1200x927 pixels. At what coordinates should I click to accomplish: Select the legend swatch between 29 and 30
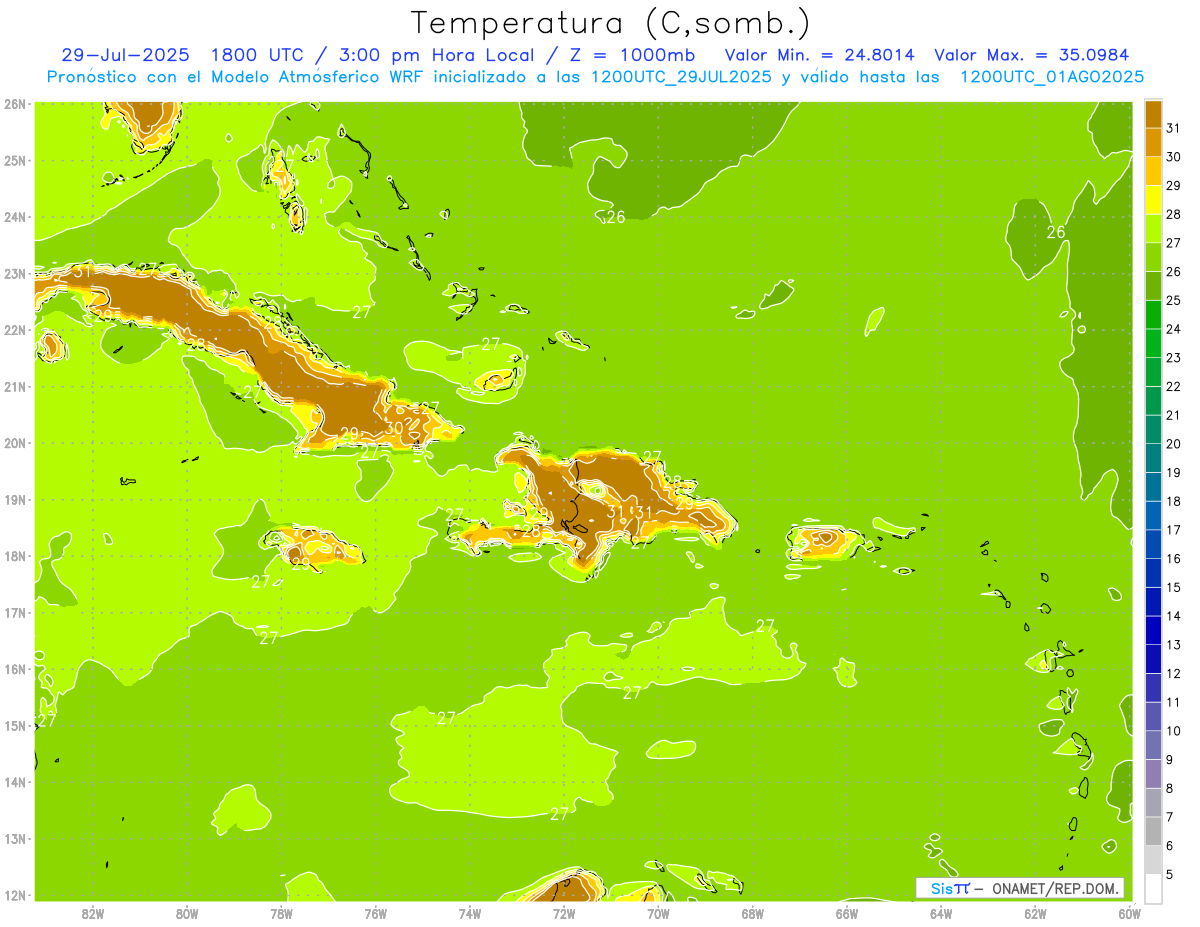(1153, 171)
